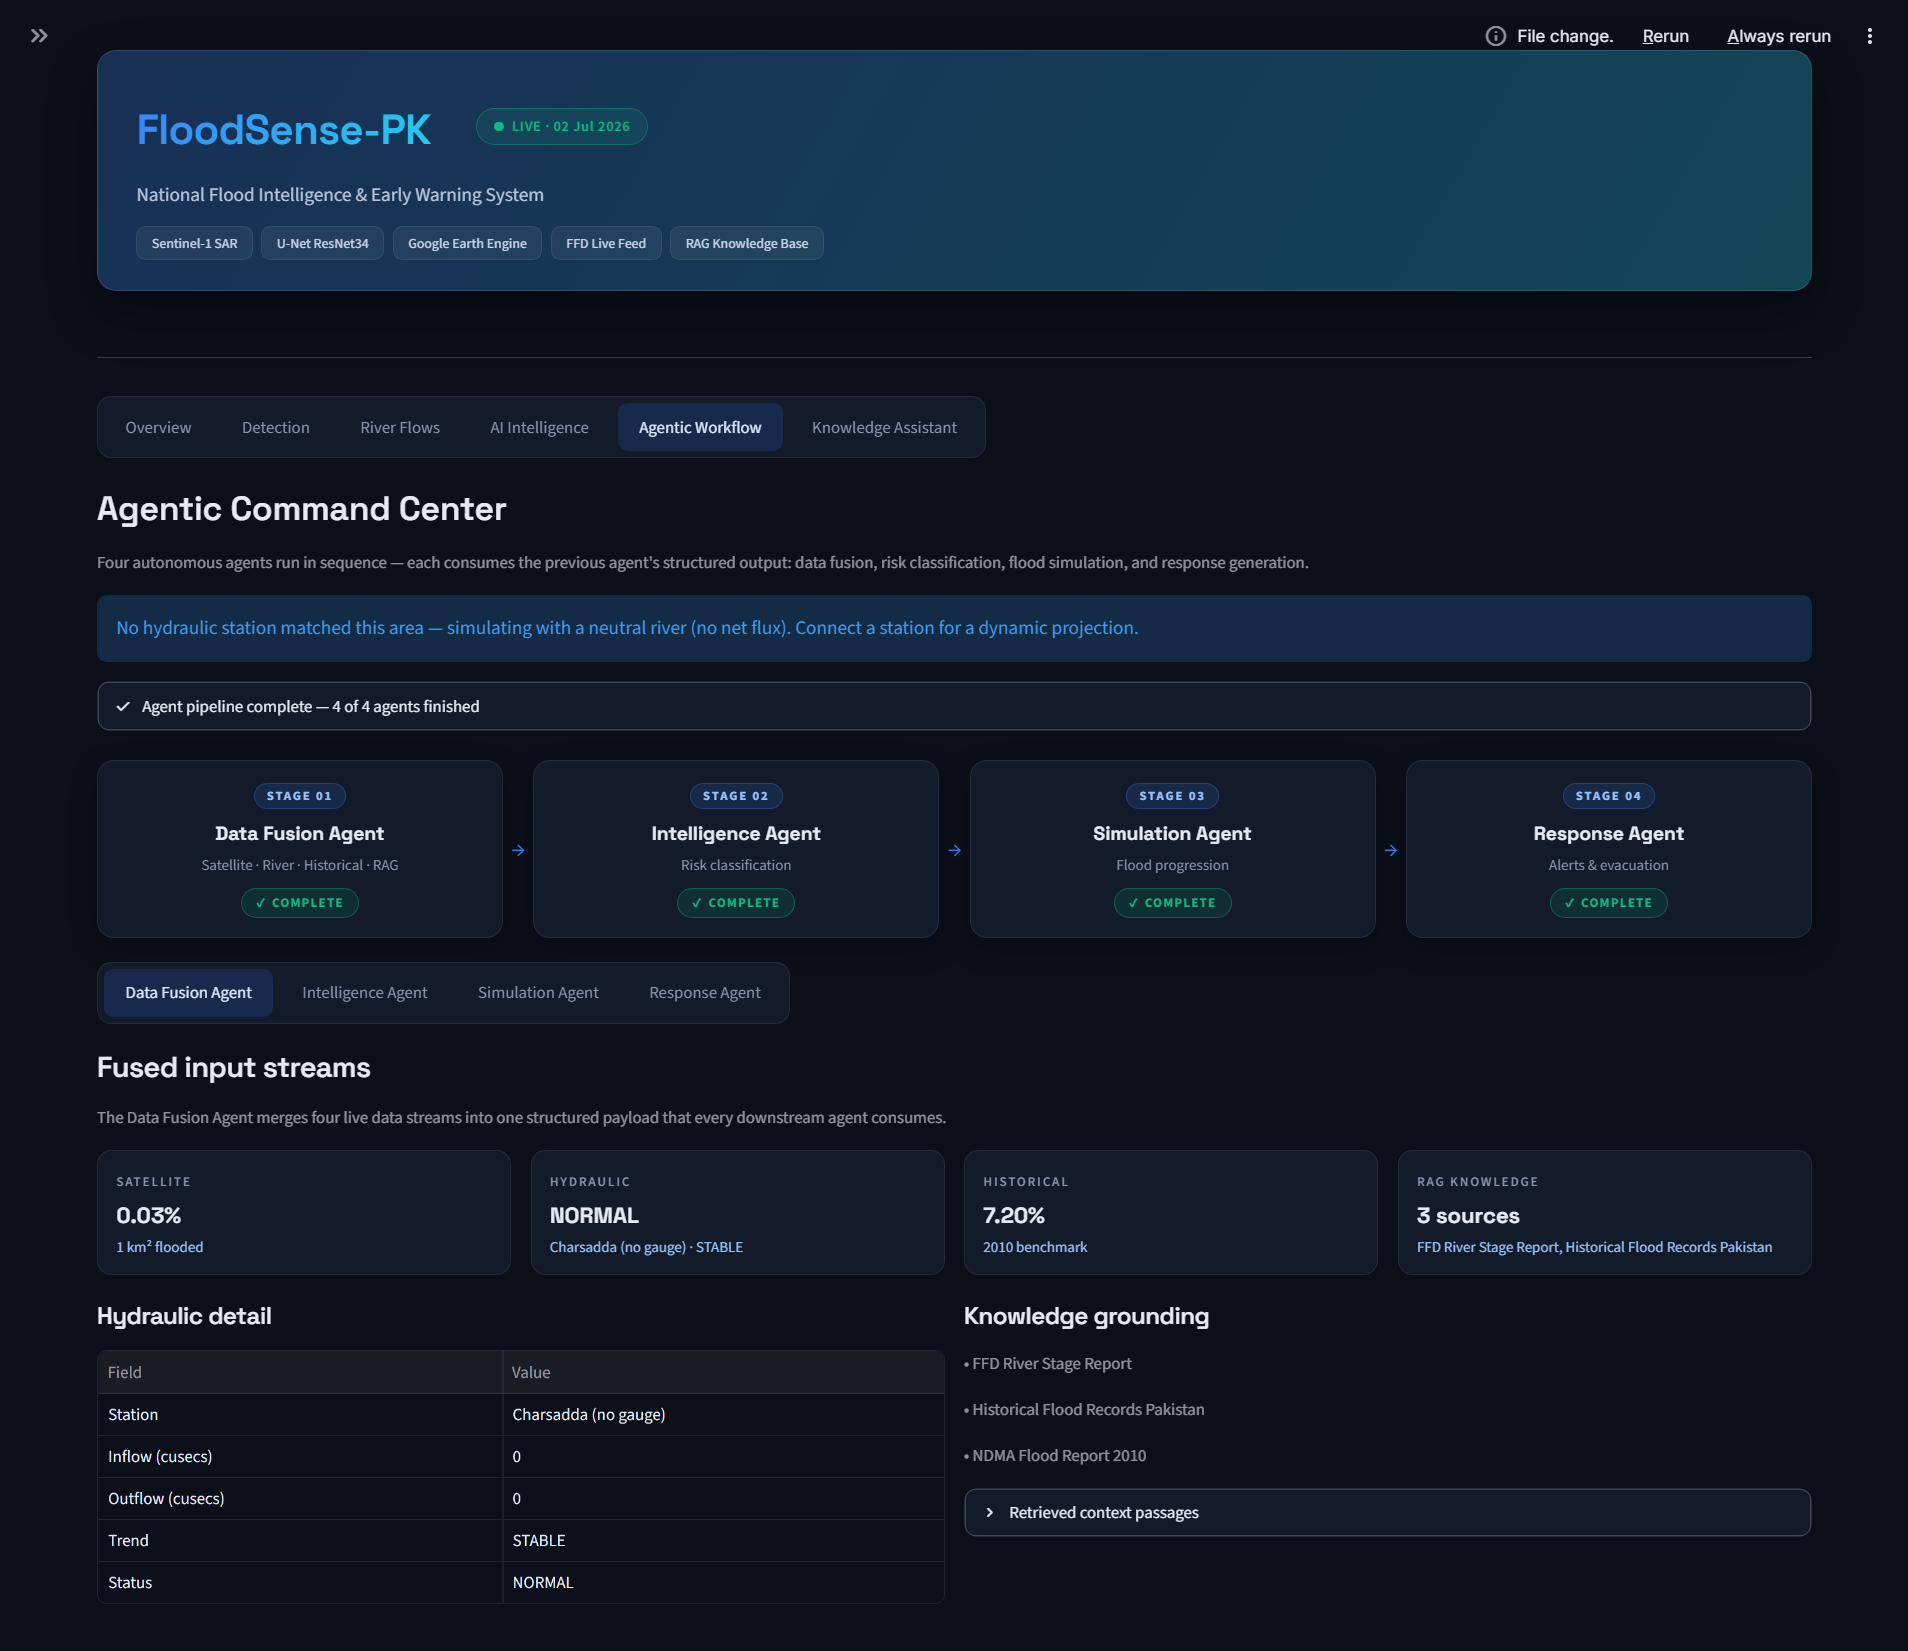Screen dimensions: 1908x1651
Task: Open the three-dot main menu
Action: [x=1869, y=36]
